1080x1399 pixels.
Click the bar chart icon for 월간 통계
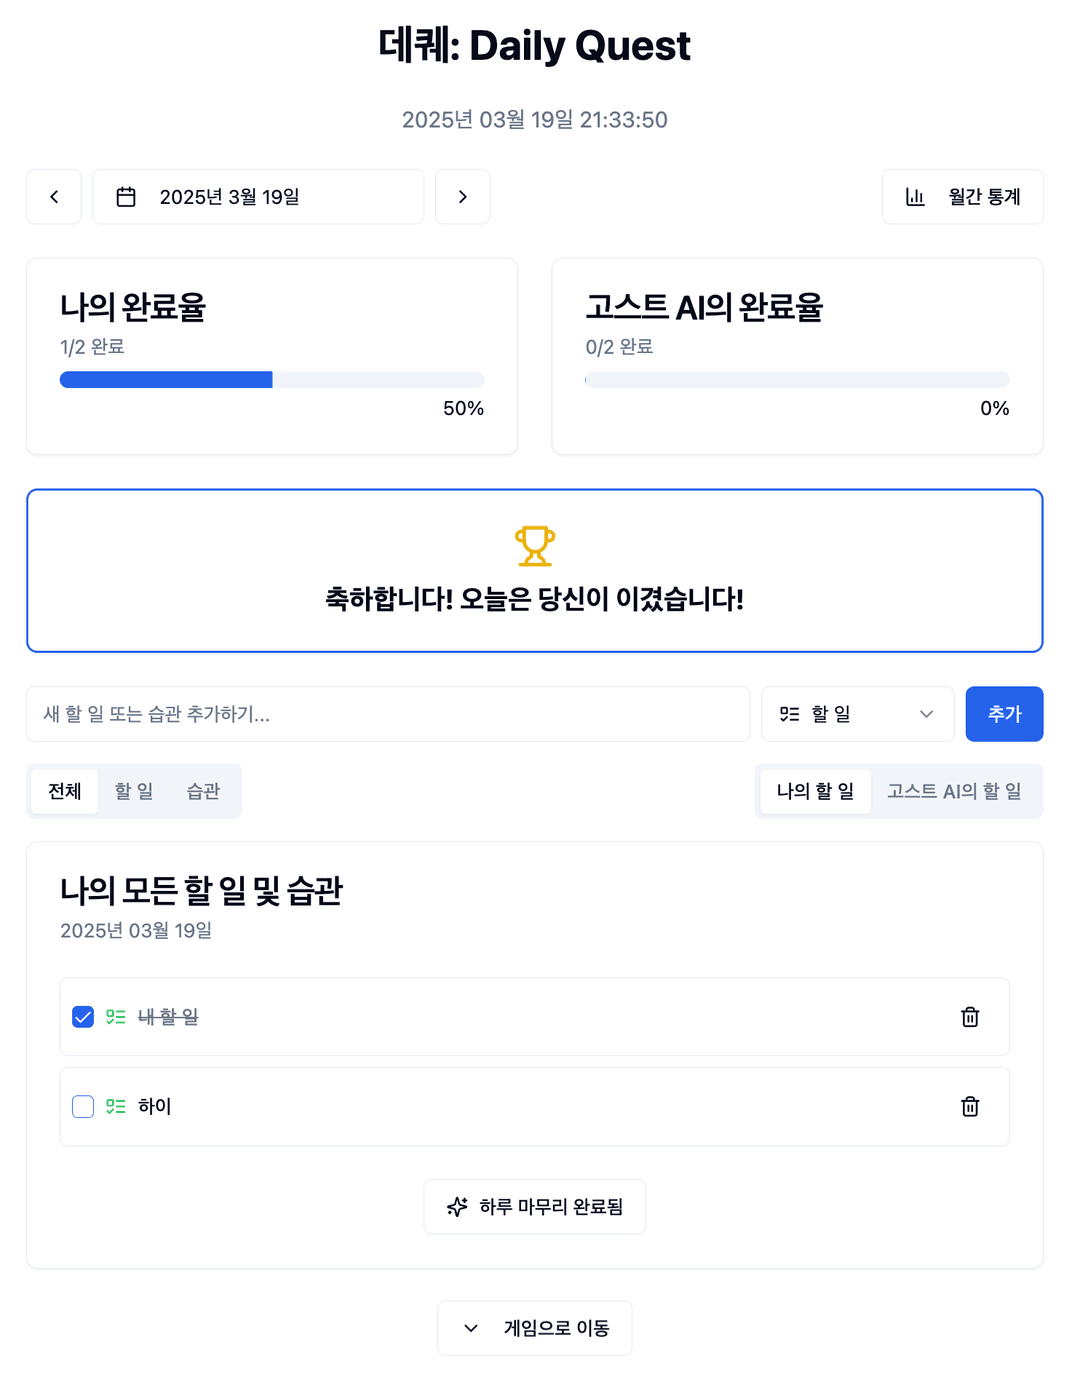point(915,197)
